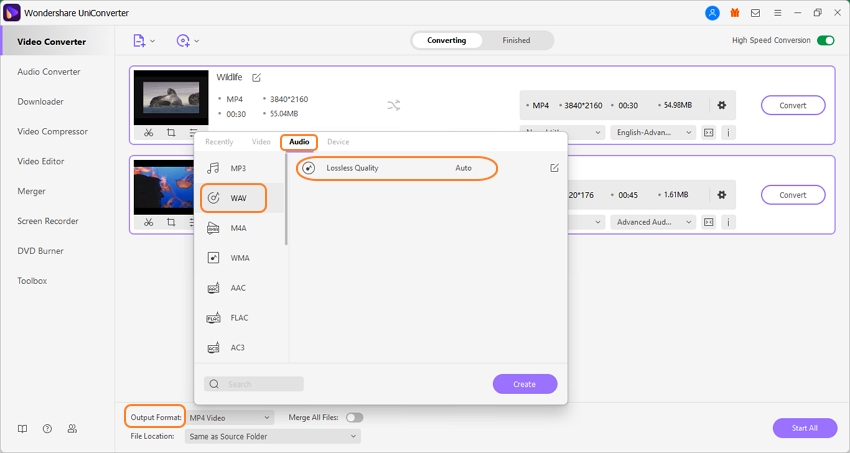
Task: Enable Merge All Files toggle
Action: click(x=354, y=417)
